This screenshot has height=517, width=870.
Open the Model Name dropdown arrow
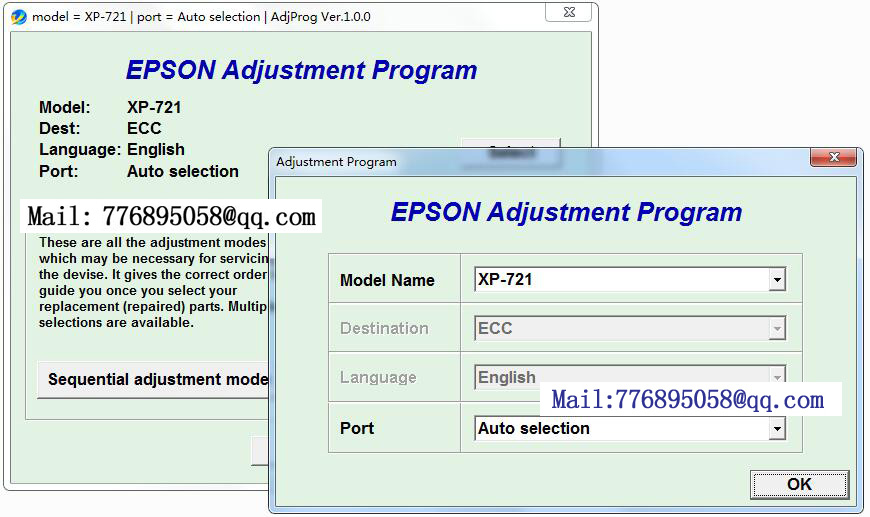777,280
